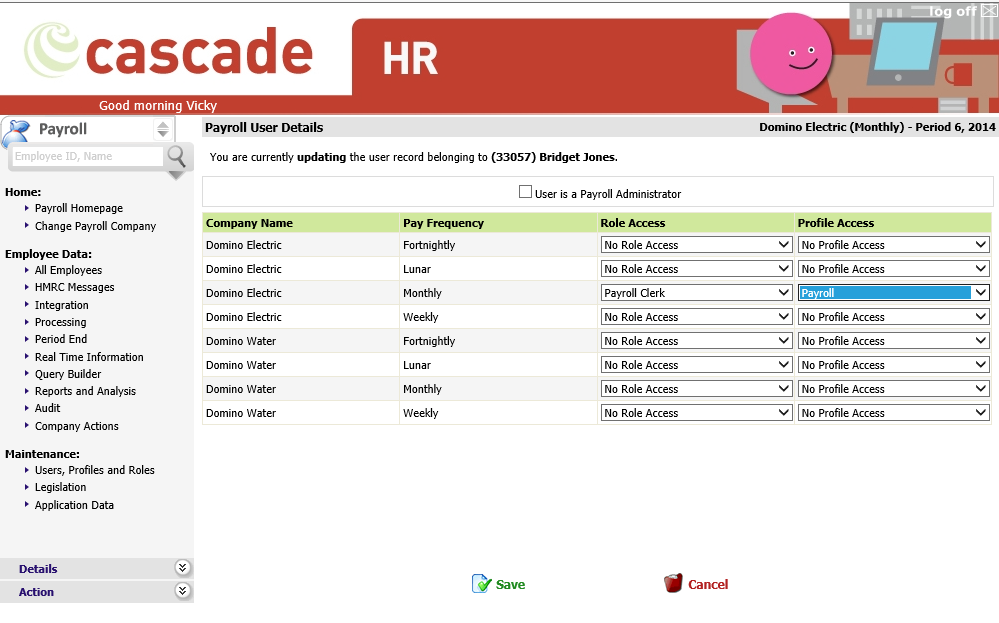Switch module using the Payroll up-down arrows
Viewport: 999px width, 623px height.
coord(163,129)
